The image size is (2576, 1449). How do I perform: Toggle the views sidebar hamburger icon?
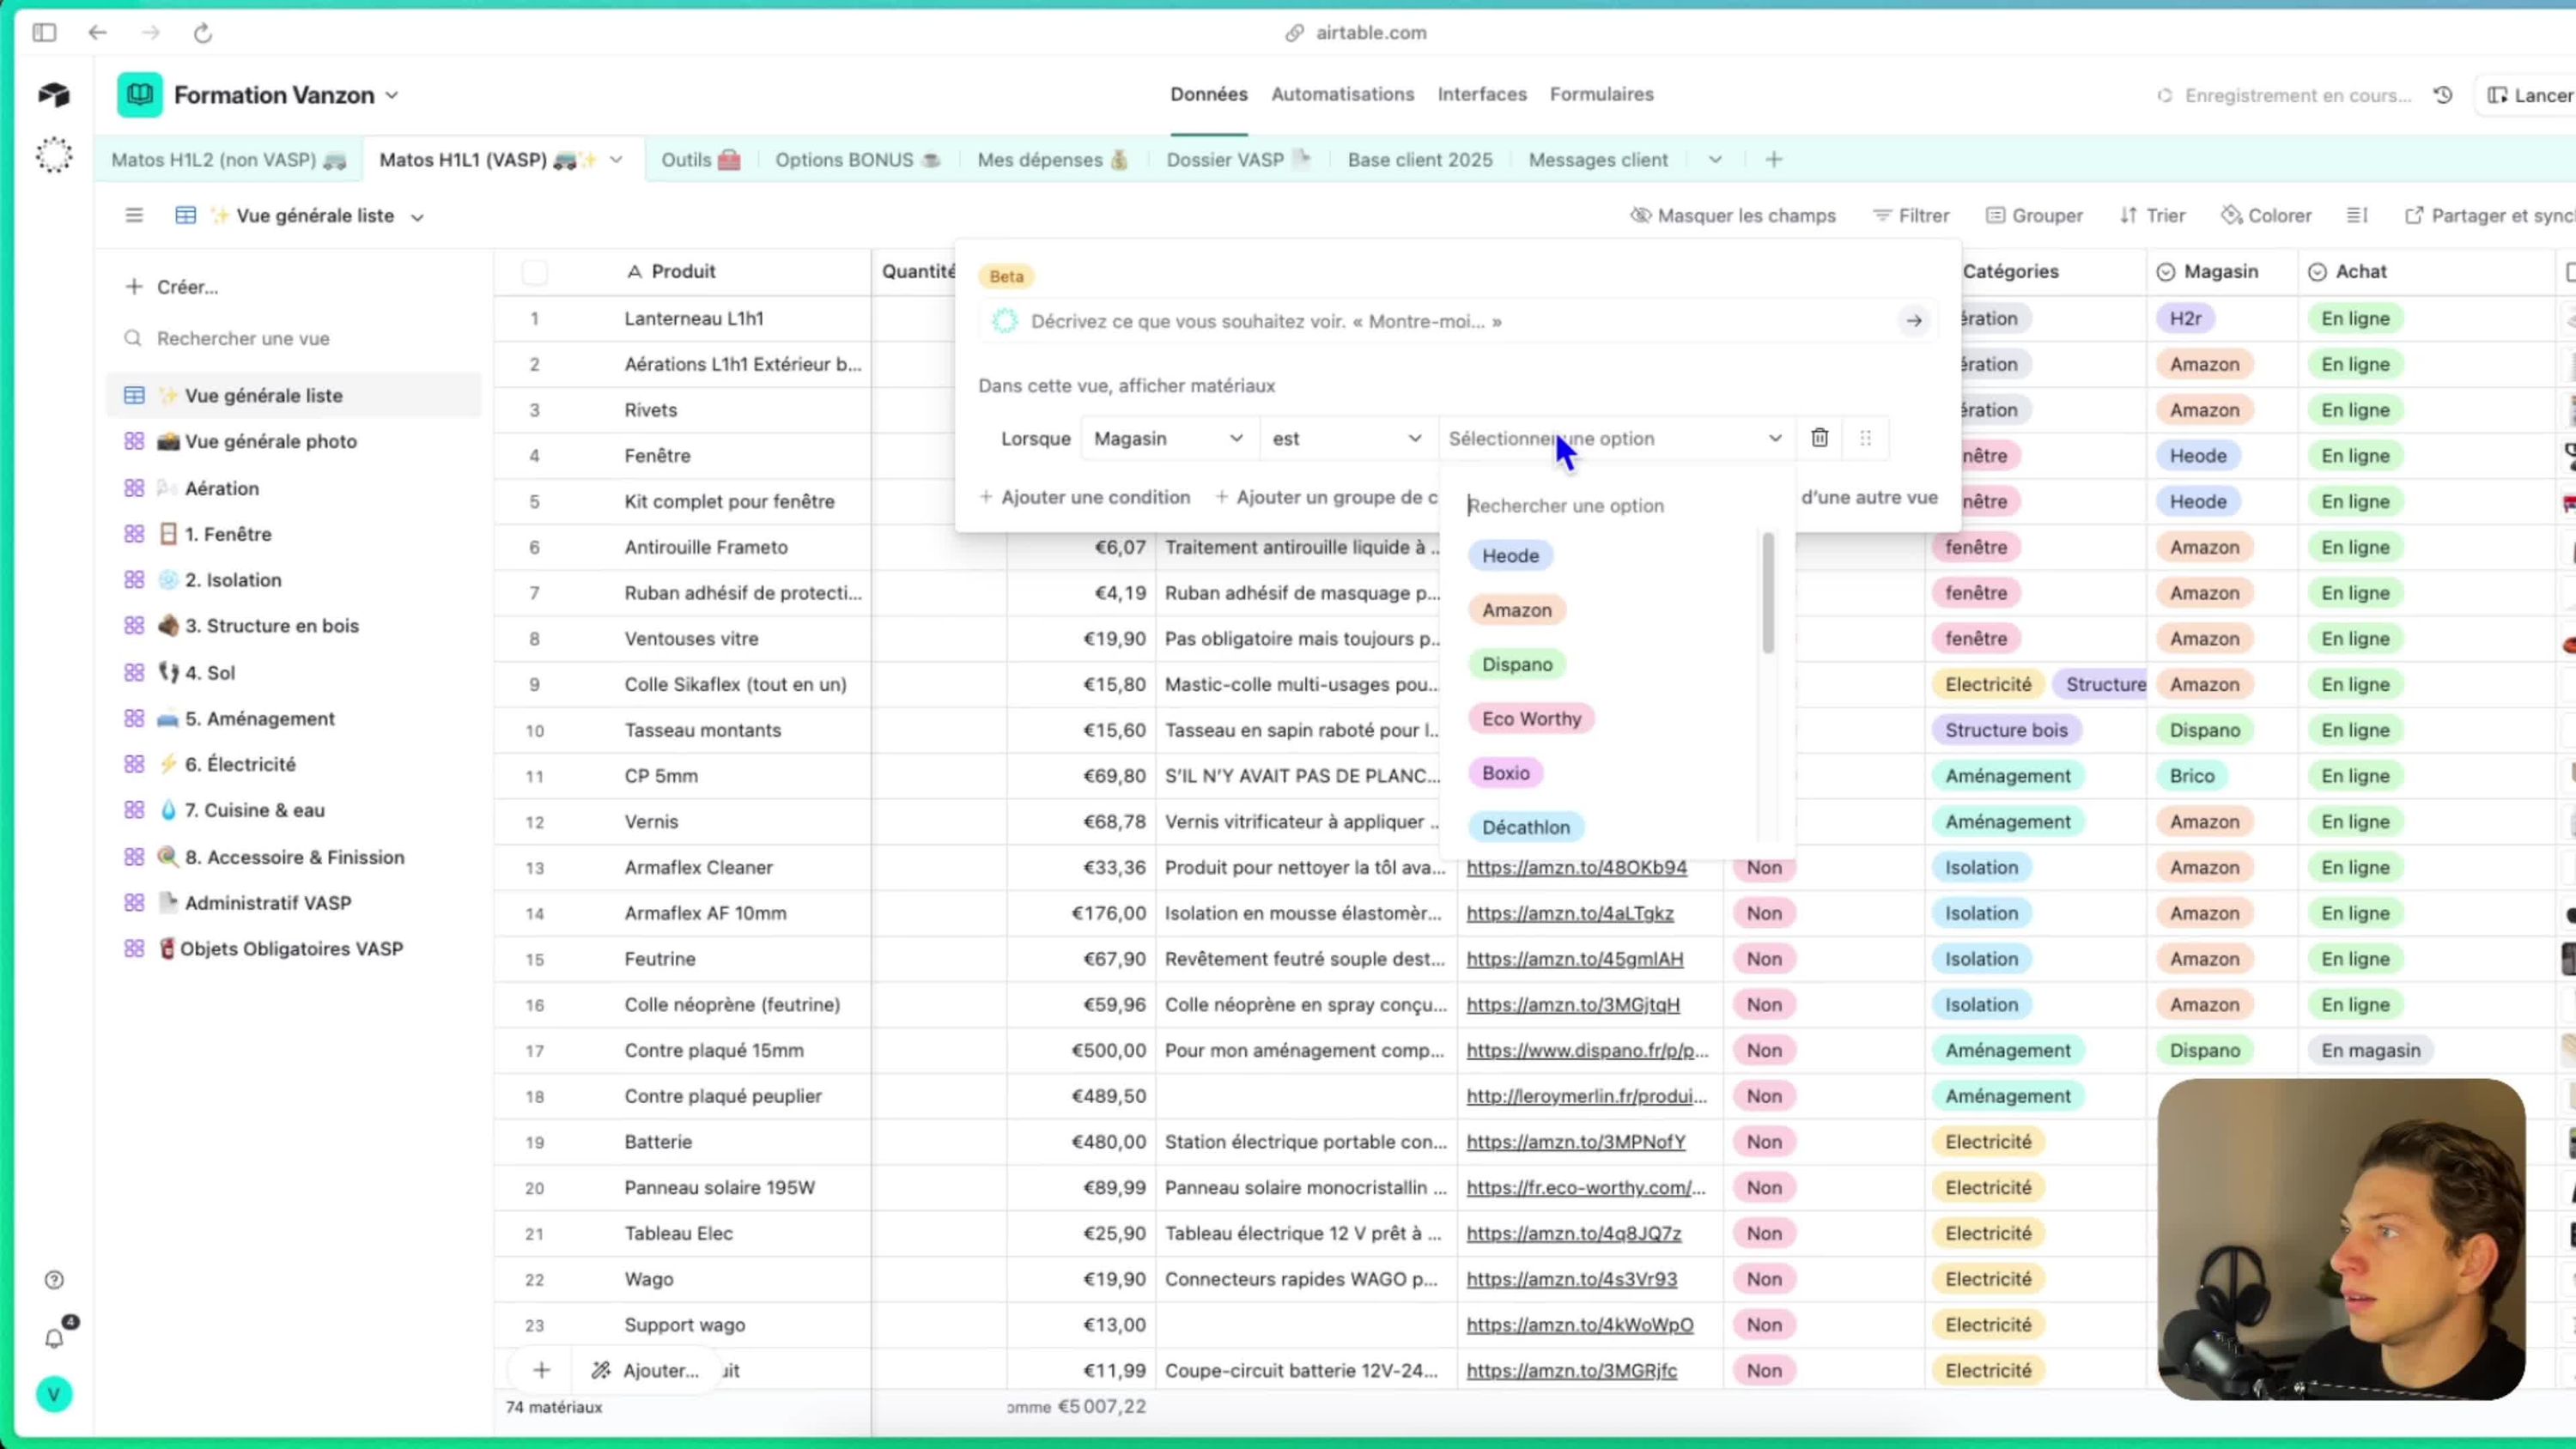click(x=134, y=215)
